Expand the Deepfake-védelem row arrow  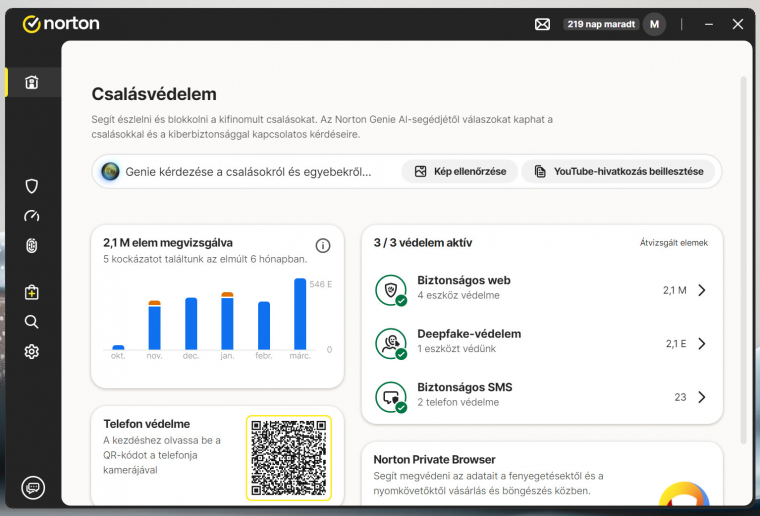701,343
